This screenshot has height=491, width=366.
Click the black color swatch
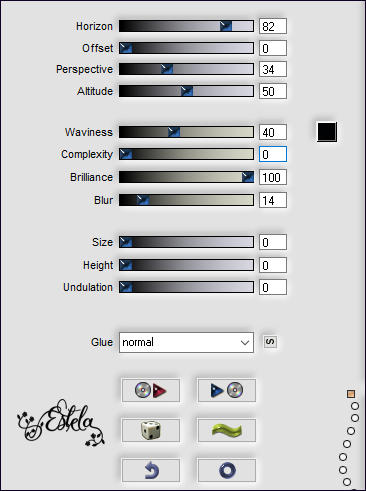pyautogui.click(x=327, y=132)
